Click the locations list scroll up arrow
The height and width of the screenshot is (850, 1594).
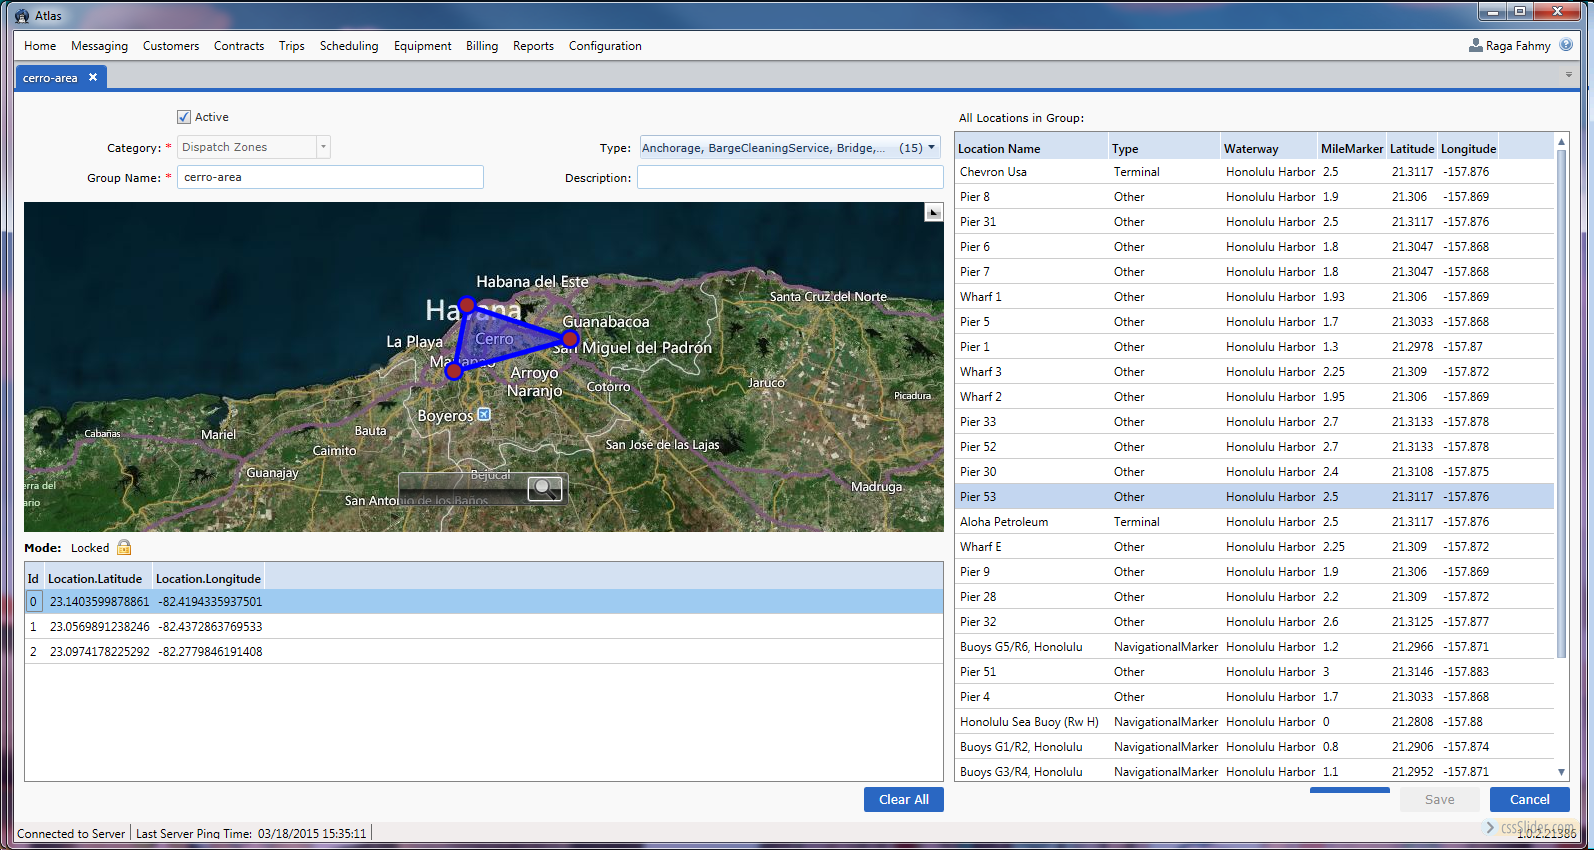pos(1561,142)
